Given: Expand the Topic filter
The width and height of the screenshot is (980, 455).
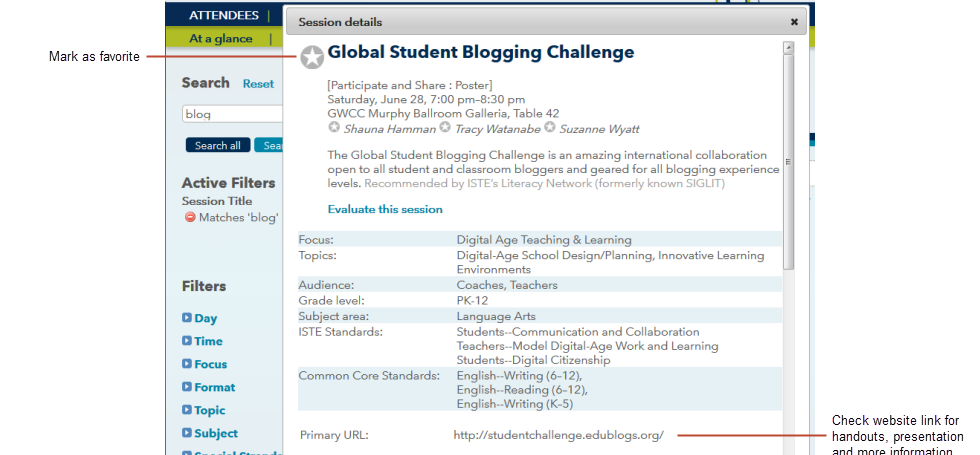Looking at the screenshot, I should tap(203, 410).
